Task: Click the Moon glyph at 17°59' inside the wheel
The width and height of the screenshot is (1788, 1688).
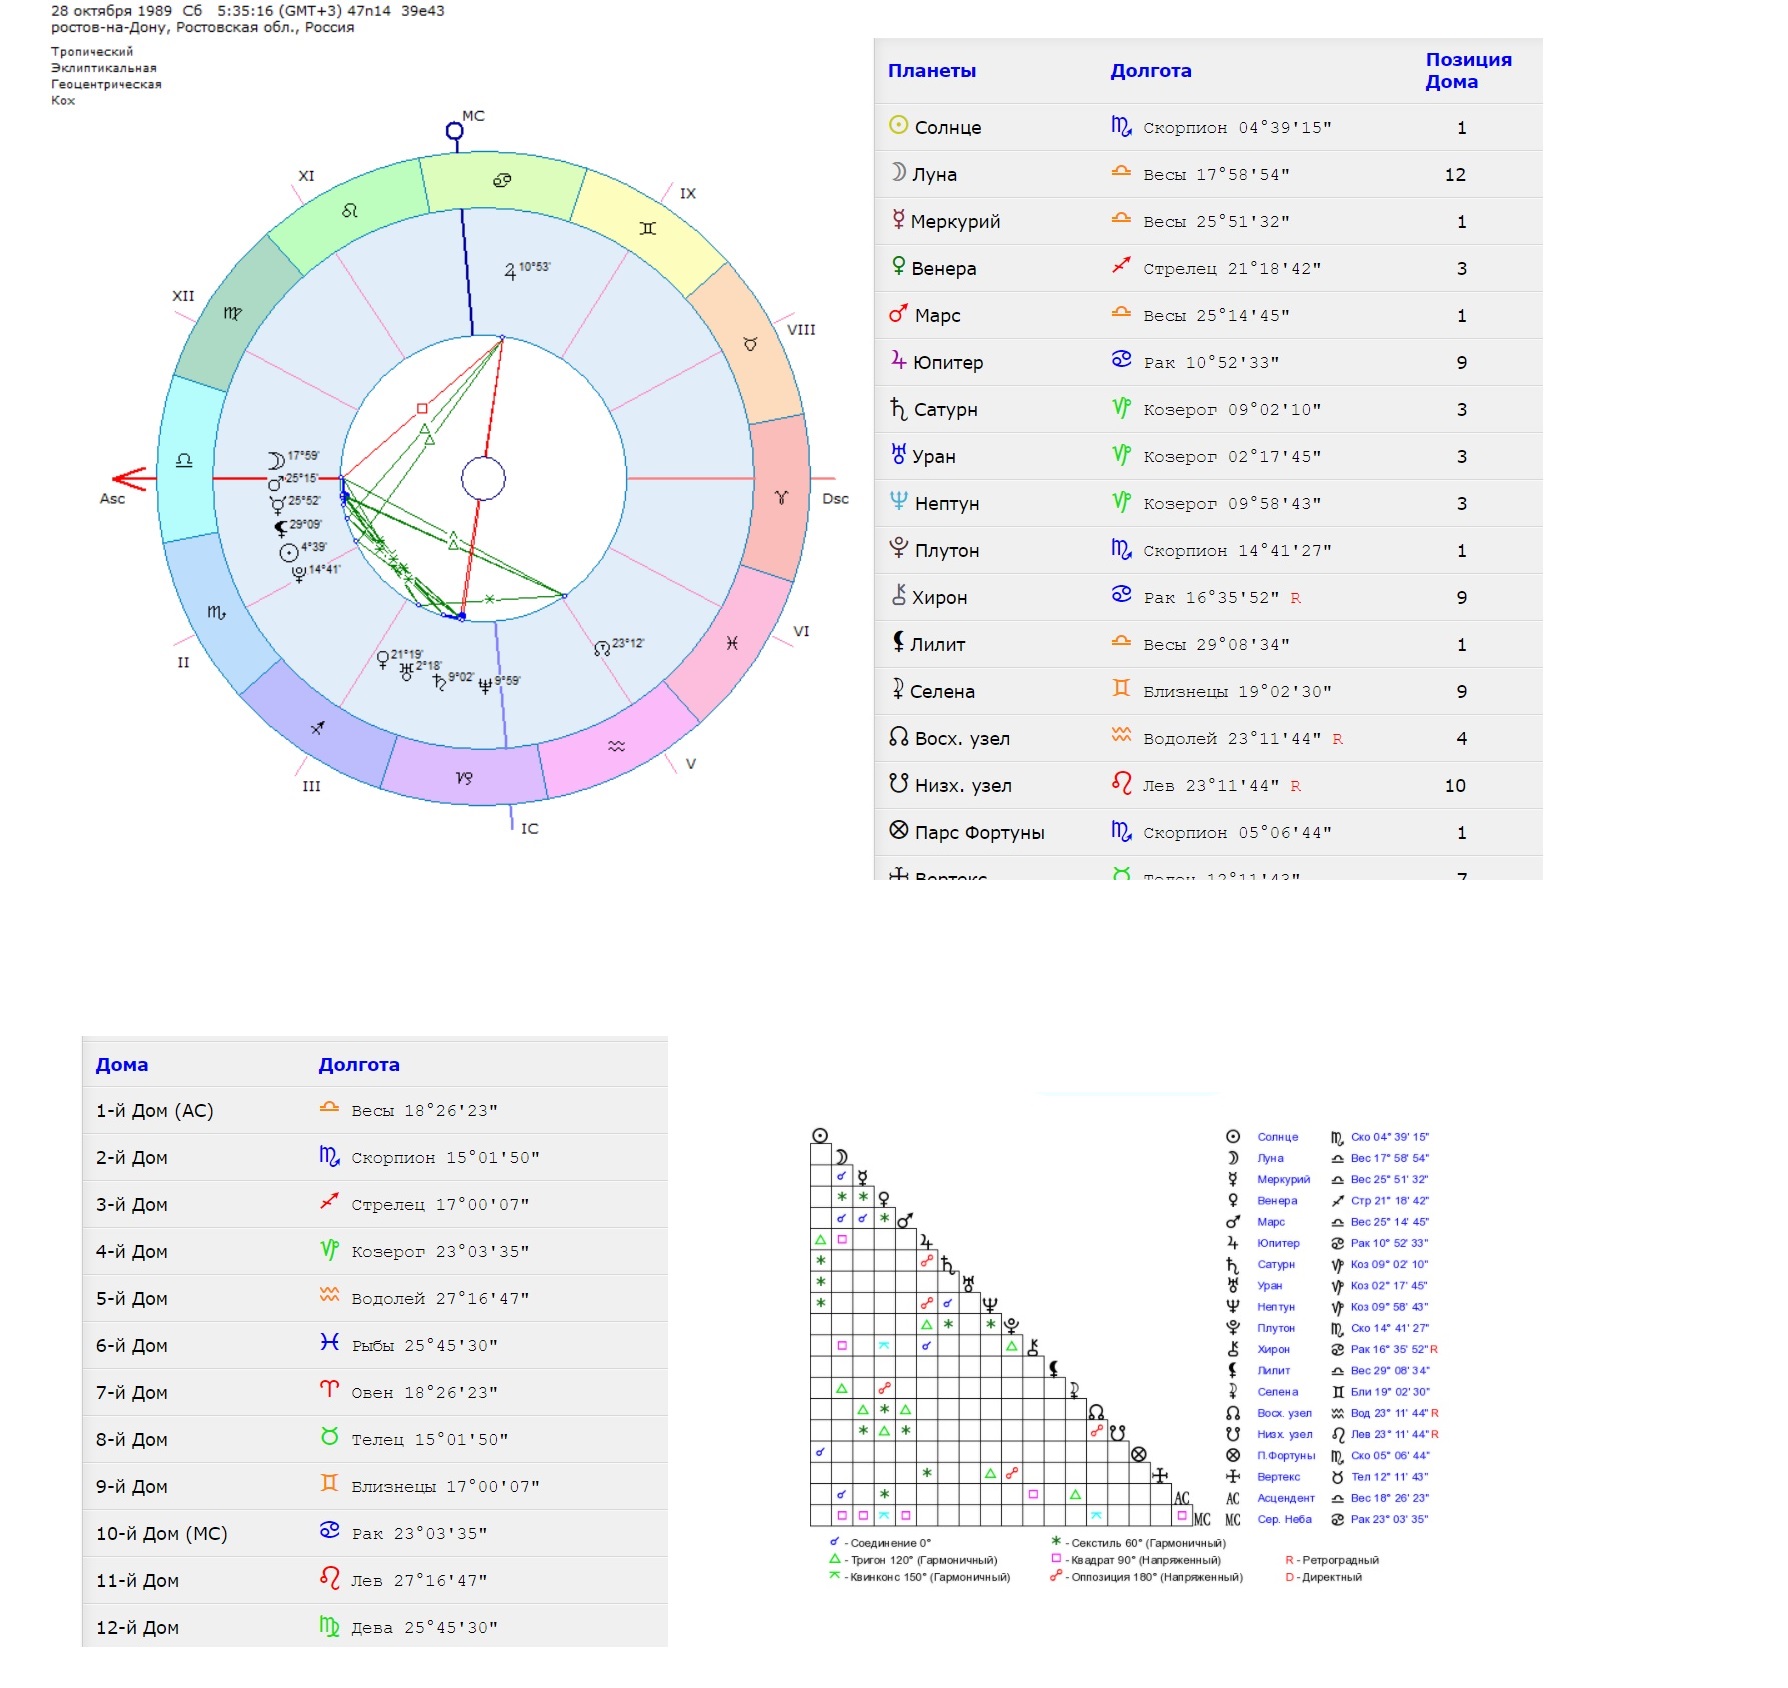Action: [275, 460]
